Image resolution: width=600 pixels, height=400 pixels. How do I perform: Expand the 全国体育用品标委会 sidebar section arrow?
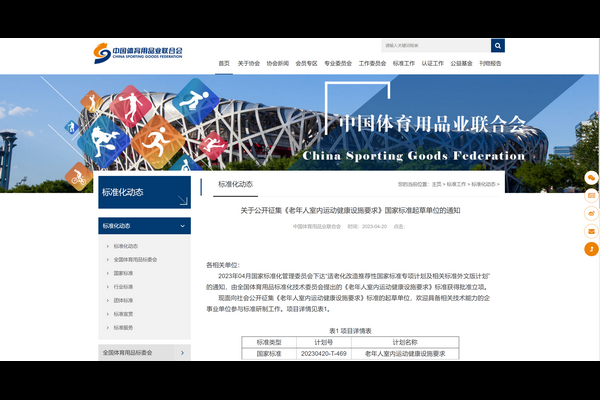click(183, 353)
